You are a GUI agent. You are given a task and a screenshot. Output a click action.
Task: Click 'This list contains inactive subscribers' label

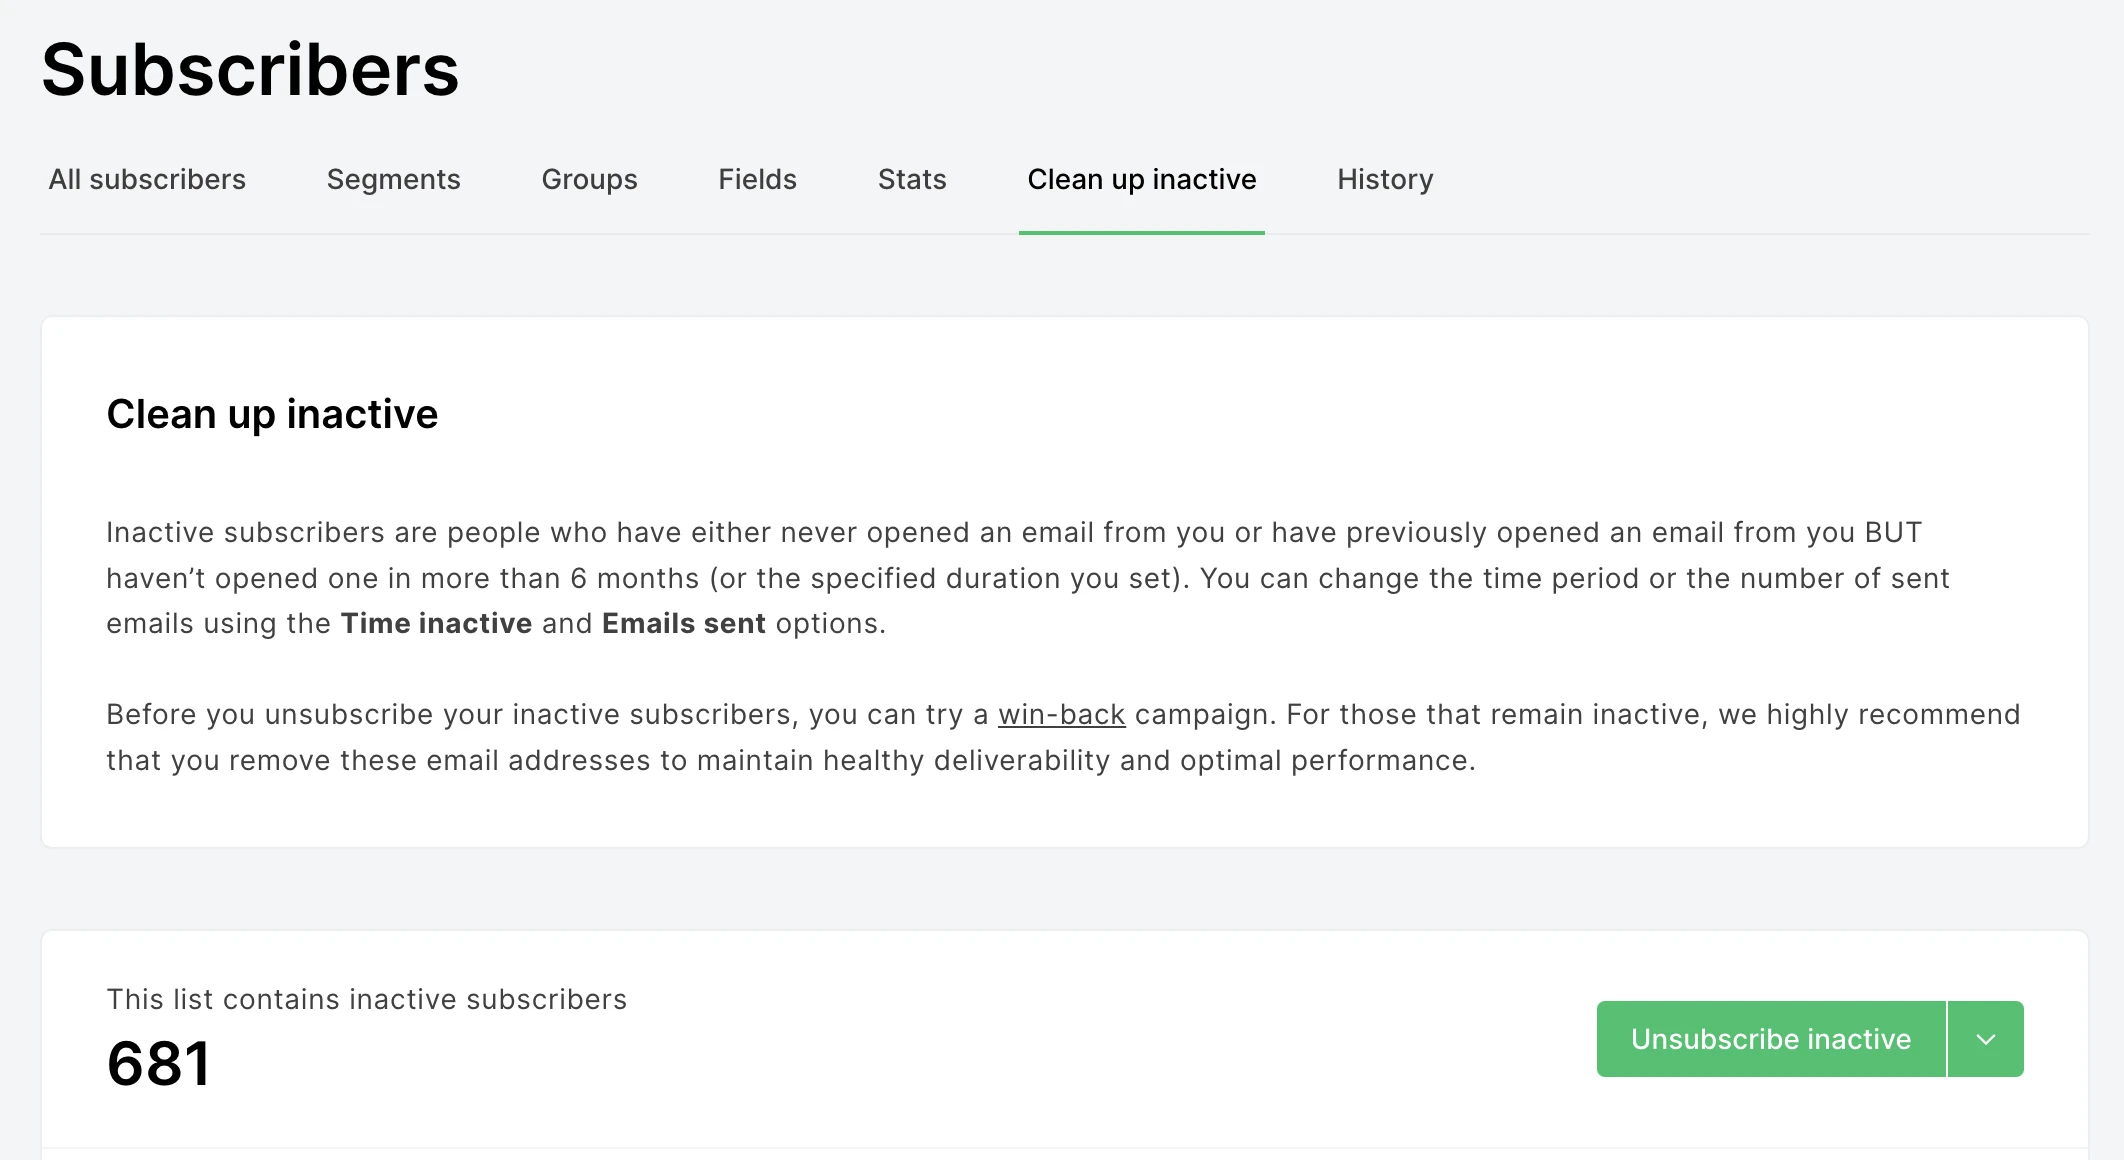click(366, 999)
